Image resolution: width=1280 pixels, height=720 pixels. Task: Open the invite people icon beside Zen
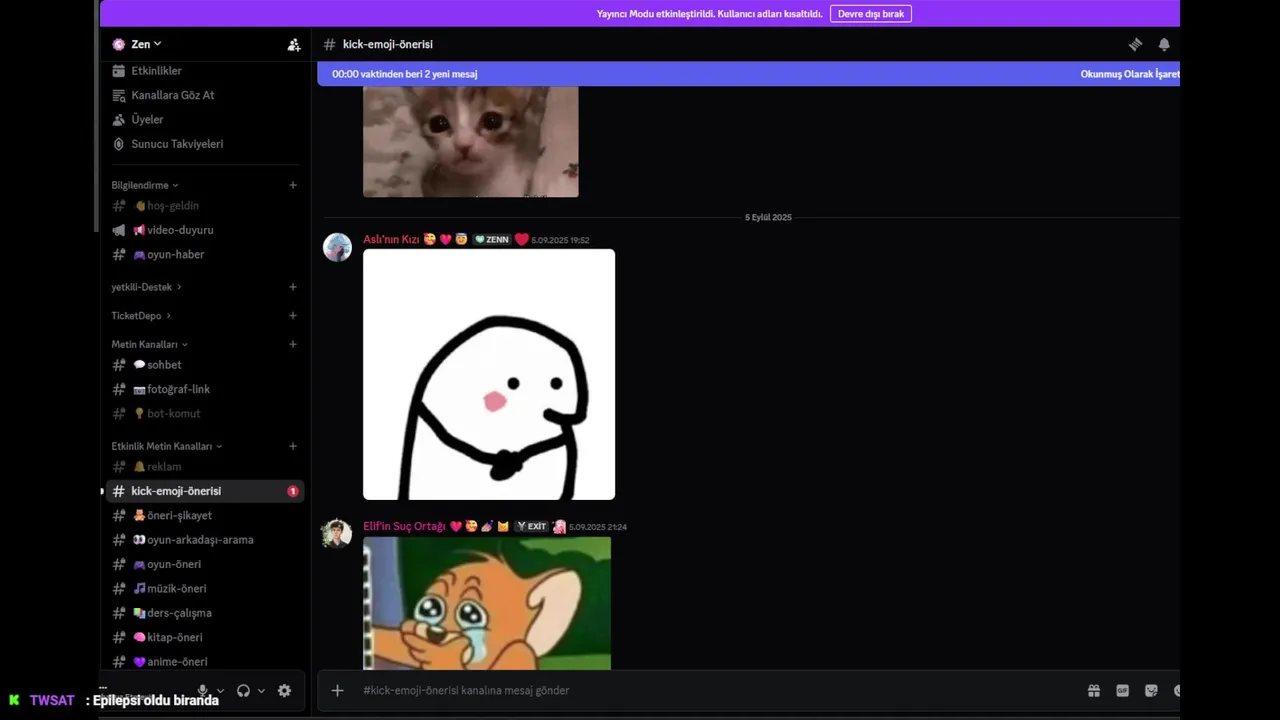[293, 44]
